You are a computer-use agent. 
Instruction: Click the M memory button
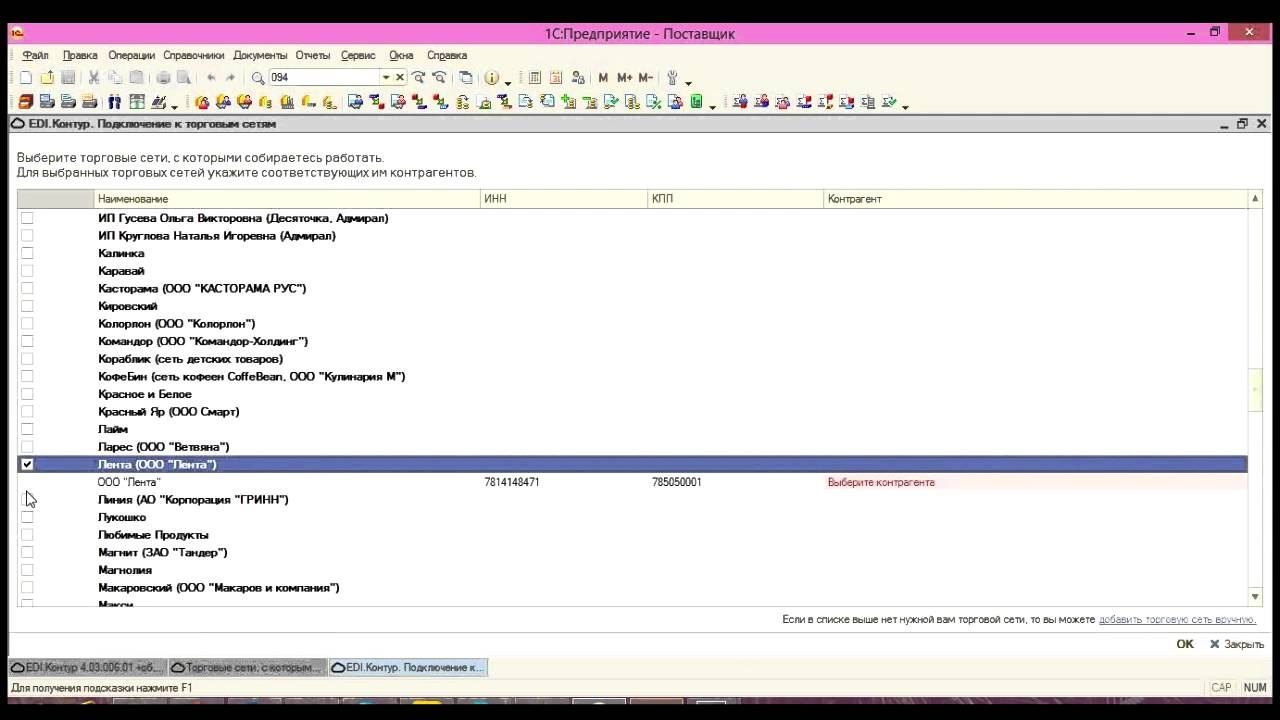click(x=603, y=78)
